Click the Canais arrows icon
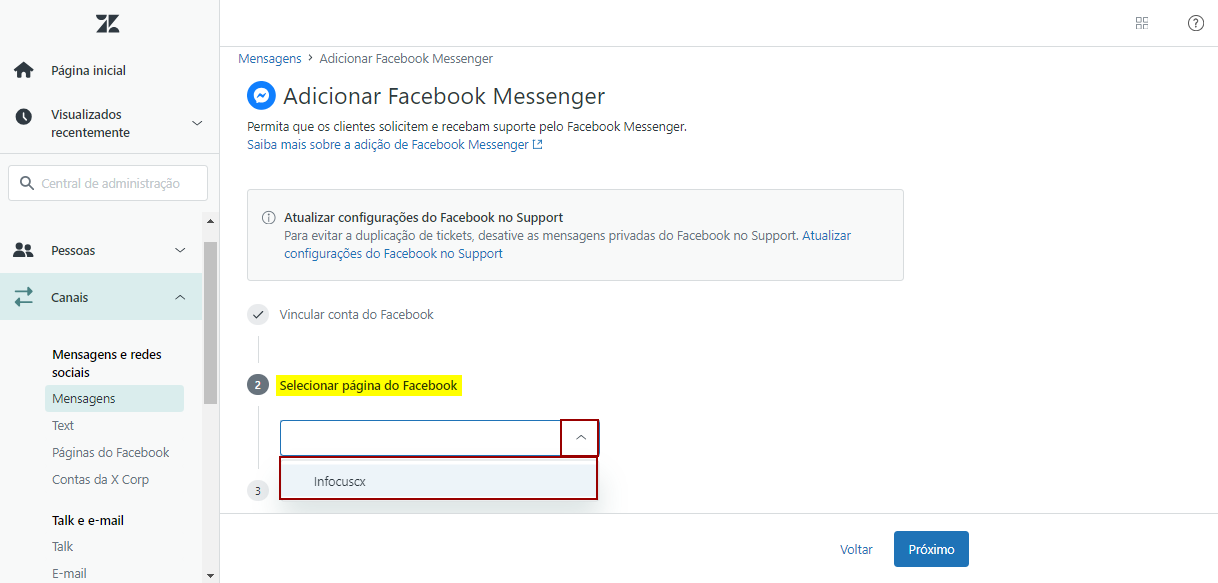The image size is (1218, 583). 24,297
